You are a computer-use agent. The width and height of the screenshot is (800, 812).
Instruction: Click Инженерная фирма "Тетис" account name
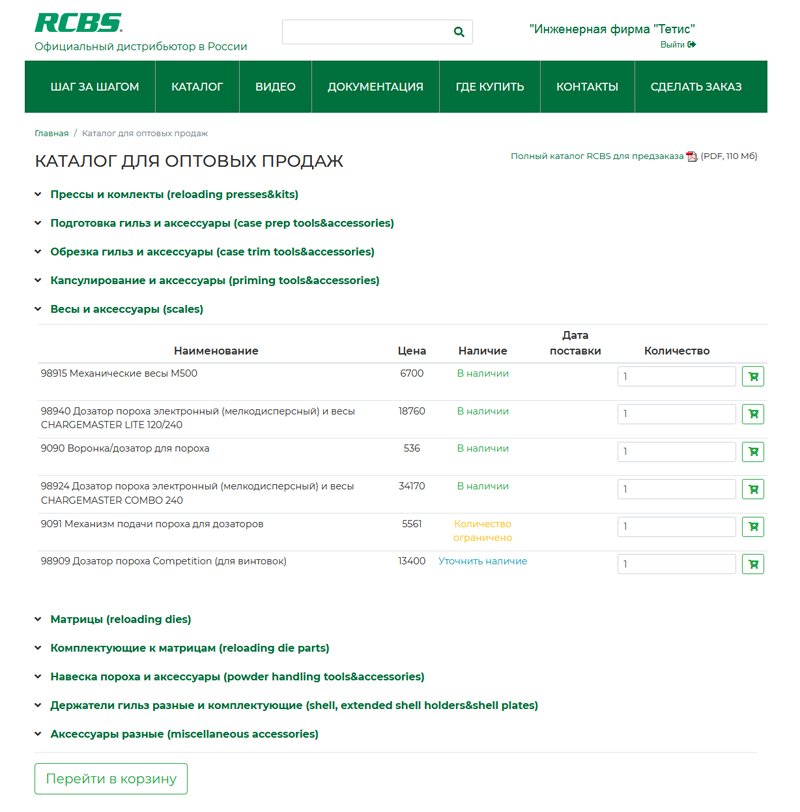(x=612, y=29)
